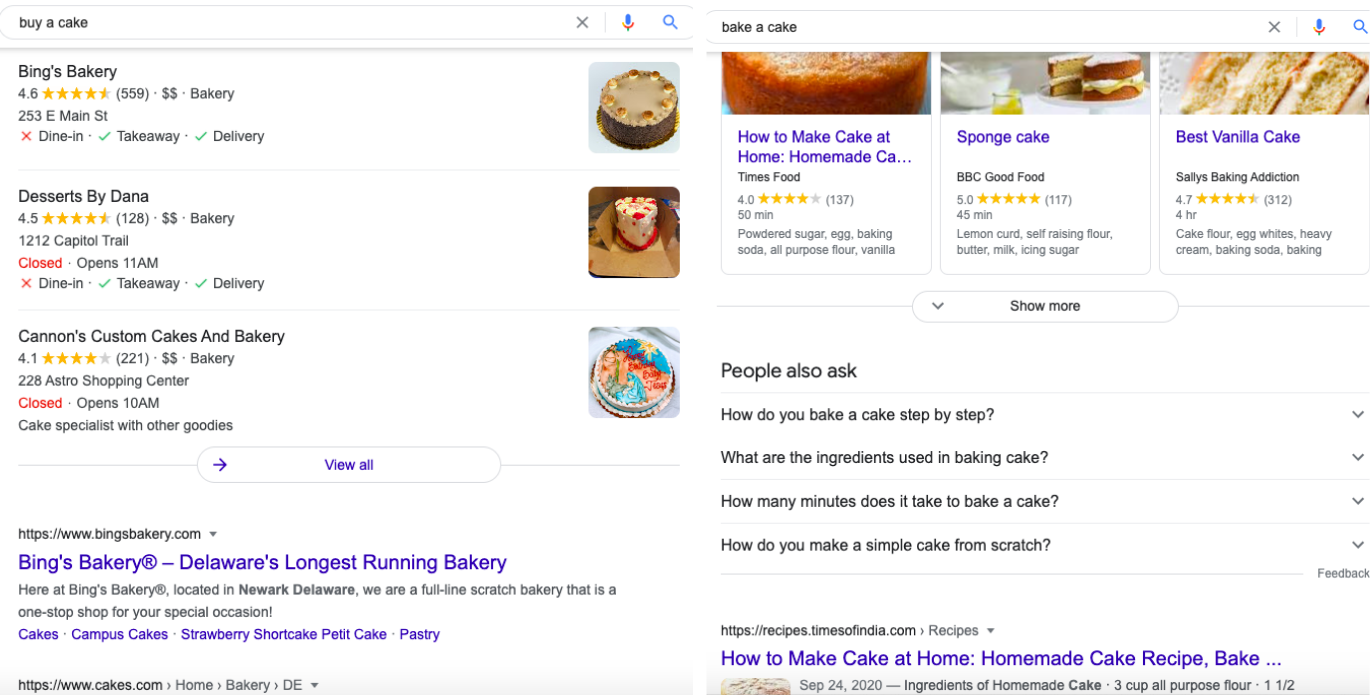Click the https://www.bingsbakery.com URL text
Image resolution: width=1370 pixels, height=695 pixels.
tap(109, 534)
